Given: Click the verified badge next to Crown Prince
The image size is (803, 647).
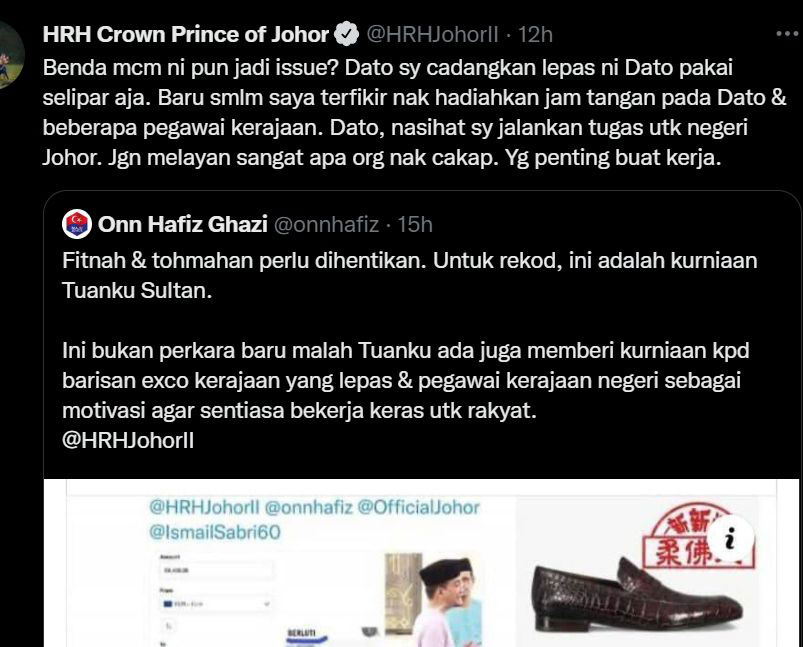Looking at the screenshot, I should [x=347, y=34].
